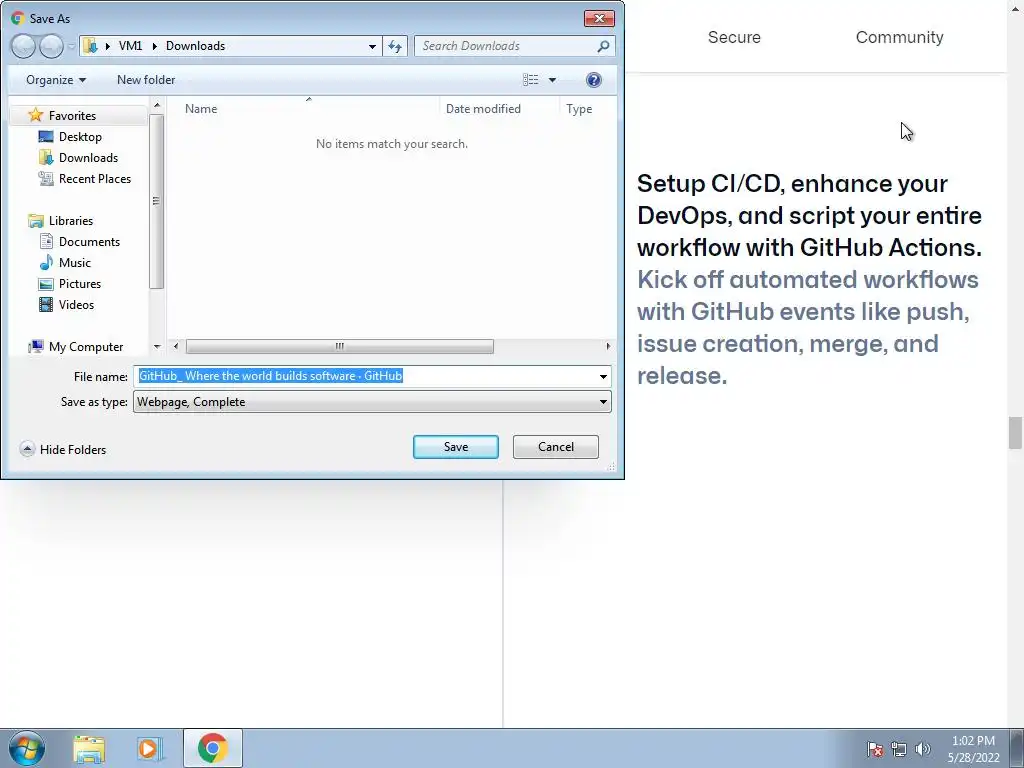
Task: Click the taskbar clock showing 1:02 PM
Action: 973,749
